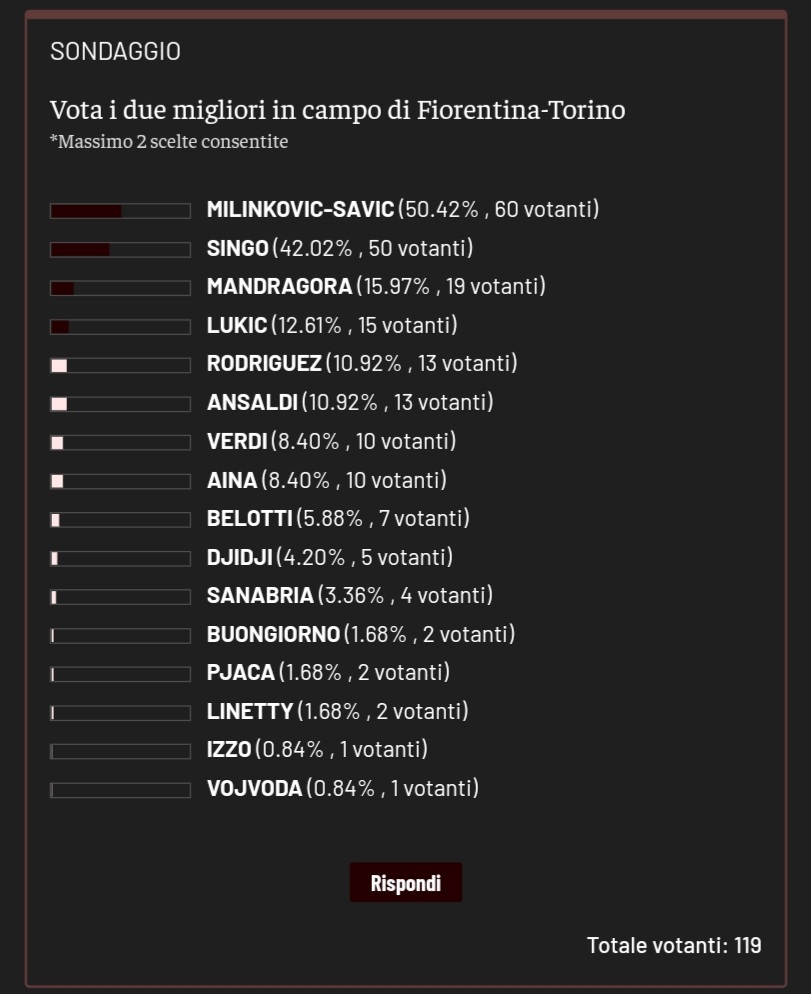Screen dimensions: 811x994
Task: Select the MILINKOVIC-SAVIC poll option label
Action: (301, 210)
